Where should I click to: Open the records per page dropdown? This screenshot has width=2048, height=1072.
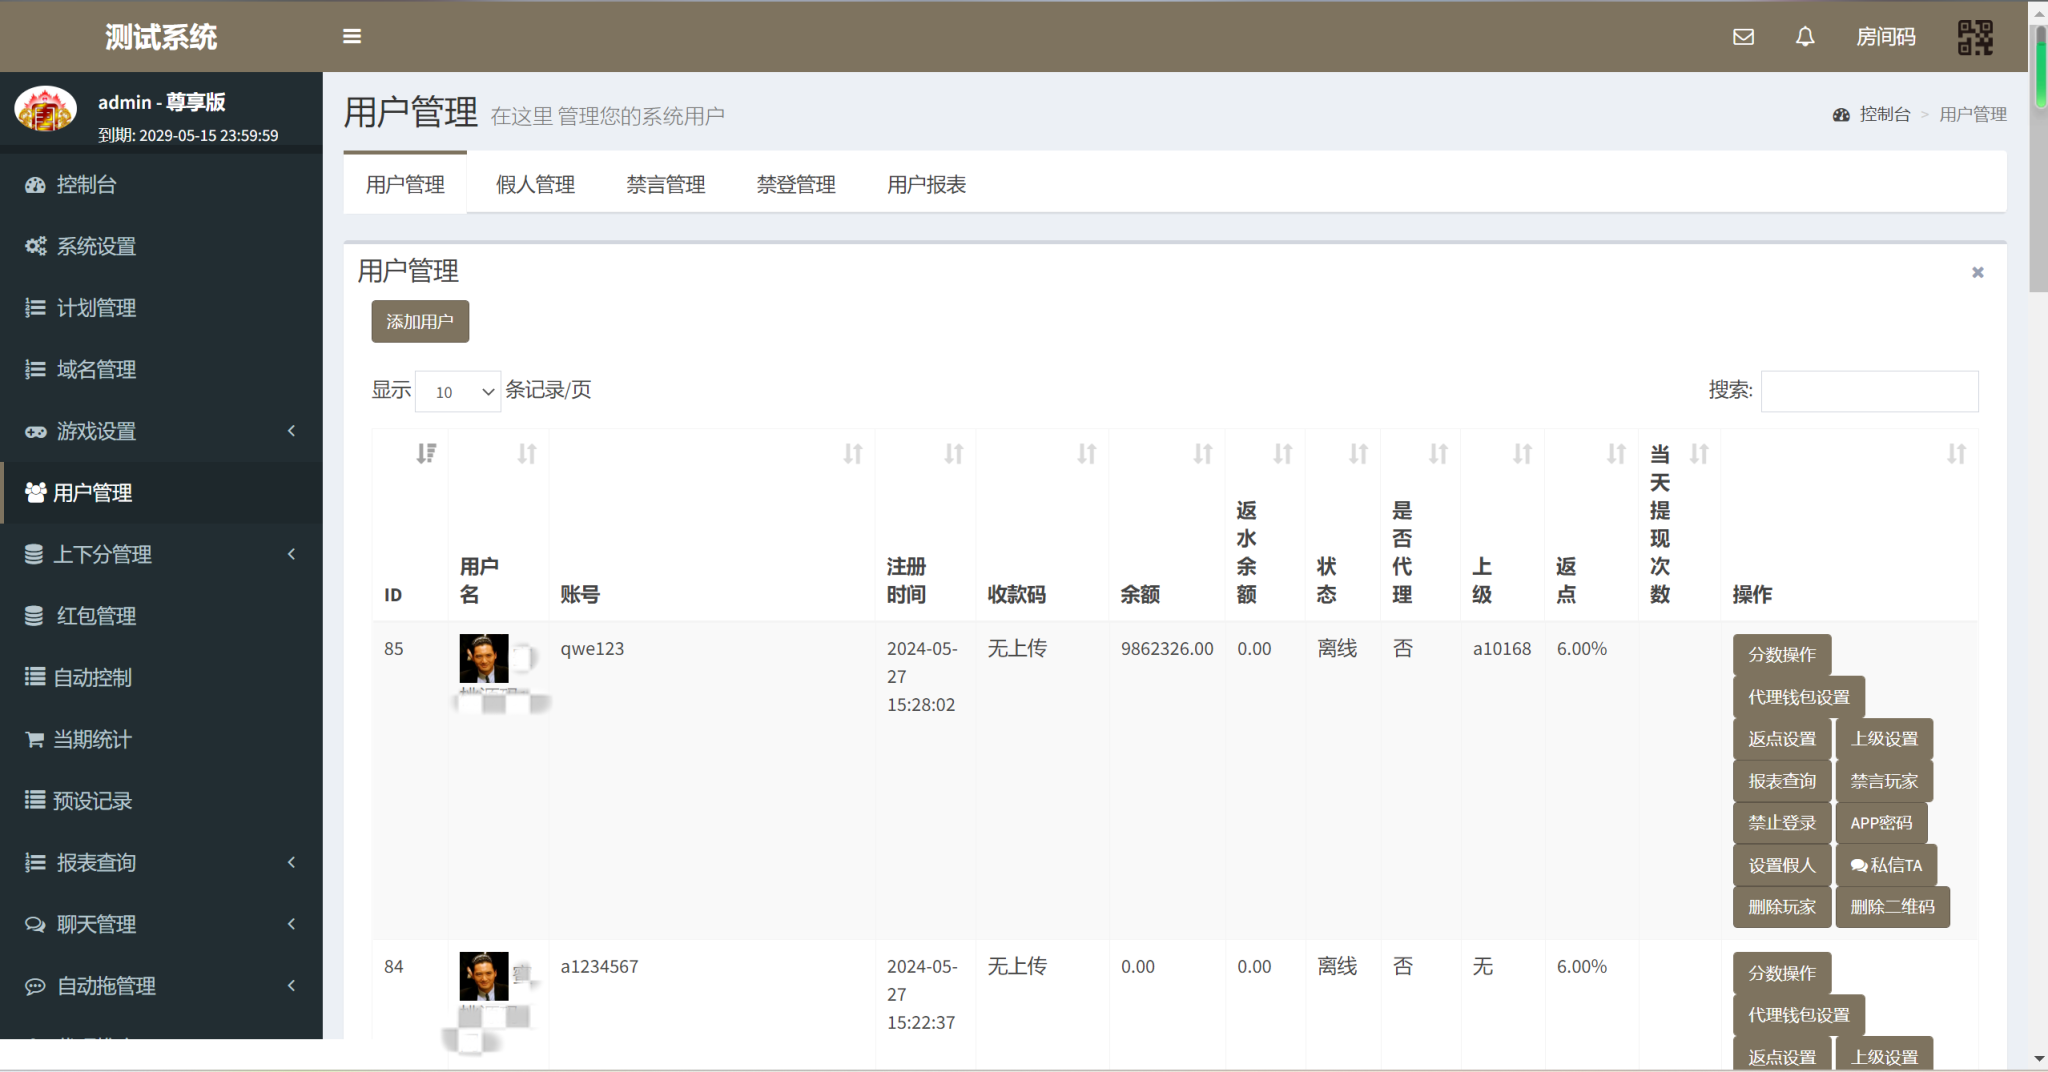click(x=458, y=391)
